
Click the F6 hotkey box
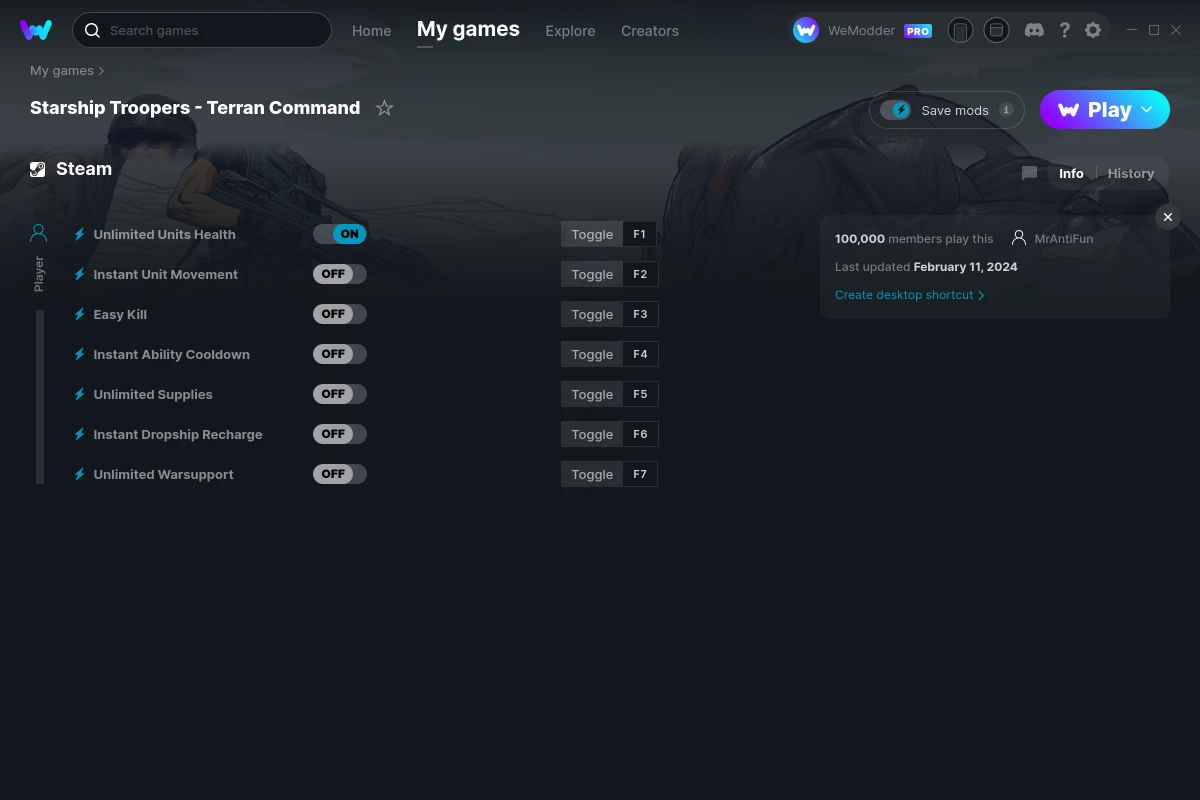click(640, 434)
